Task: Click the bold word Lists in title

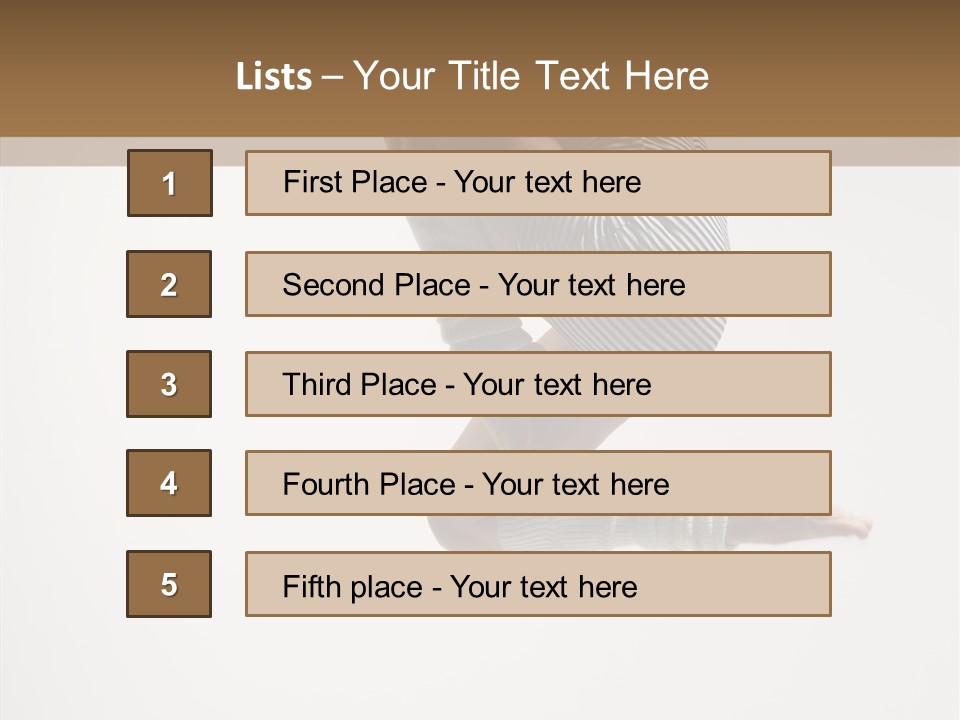Action: (273, 77)
